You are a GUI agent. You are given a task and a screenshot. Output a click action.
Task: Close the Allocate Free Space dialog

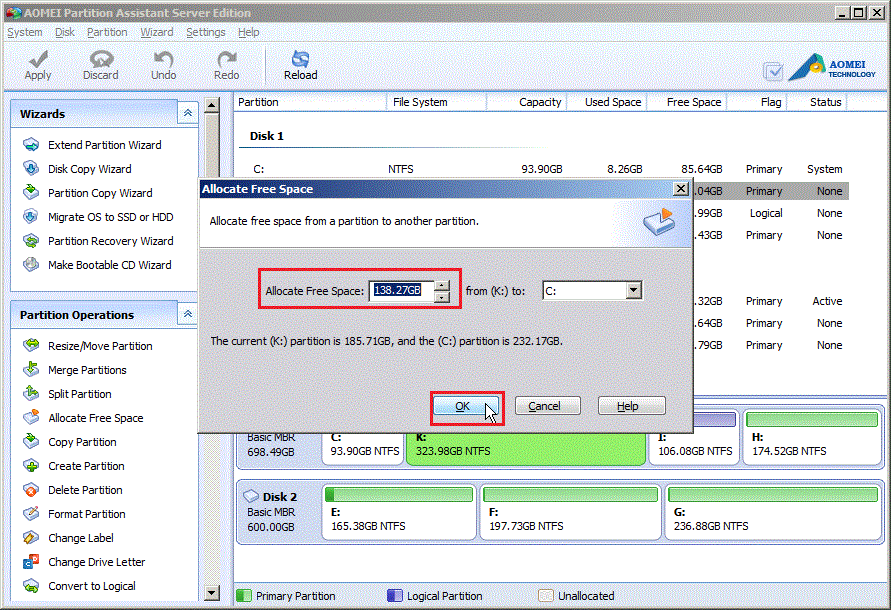[x=681, y=189]
